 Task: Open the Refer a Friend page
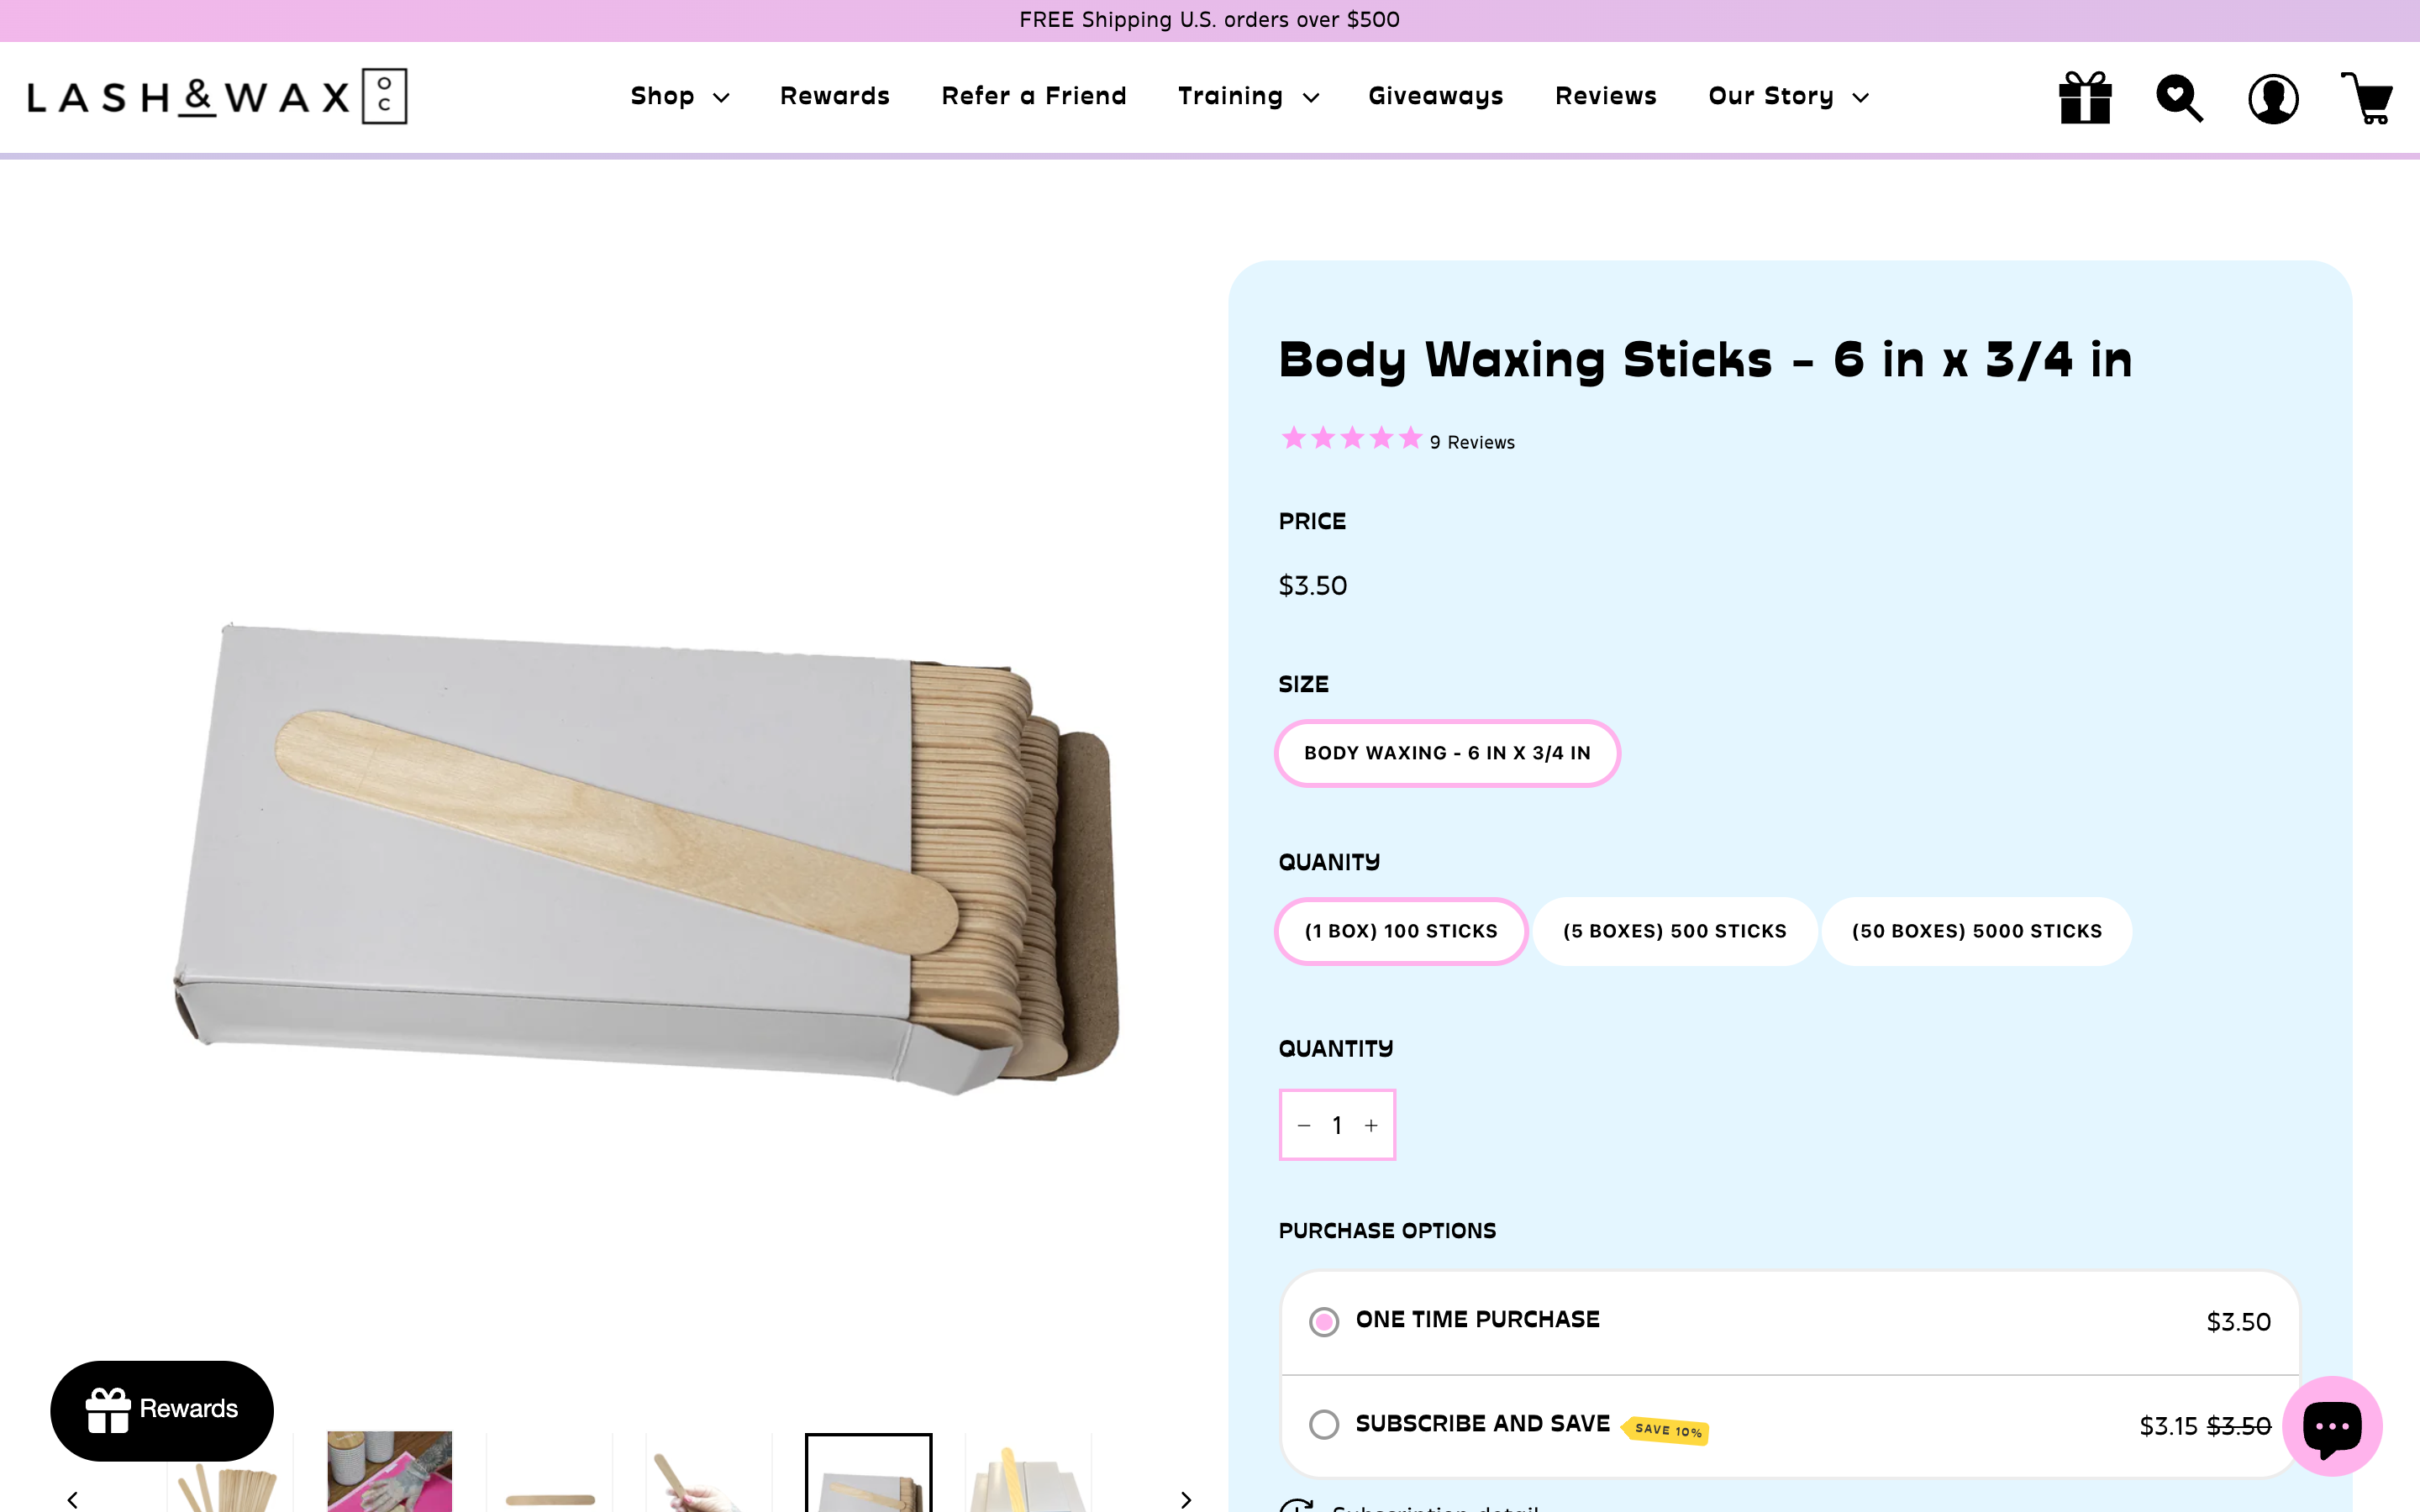(1033, 96)
